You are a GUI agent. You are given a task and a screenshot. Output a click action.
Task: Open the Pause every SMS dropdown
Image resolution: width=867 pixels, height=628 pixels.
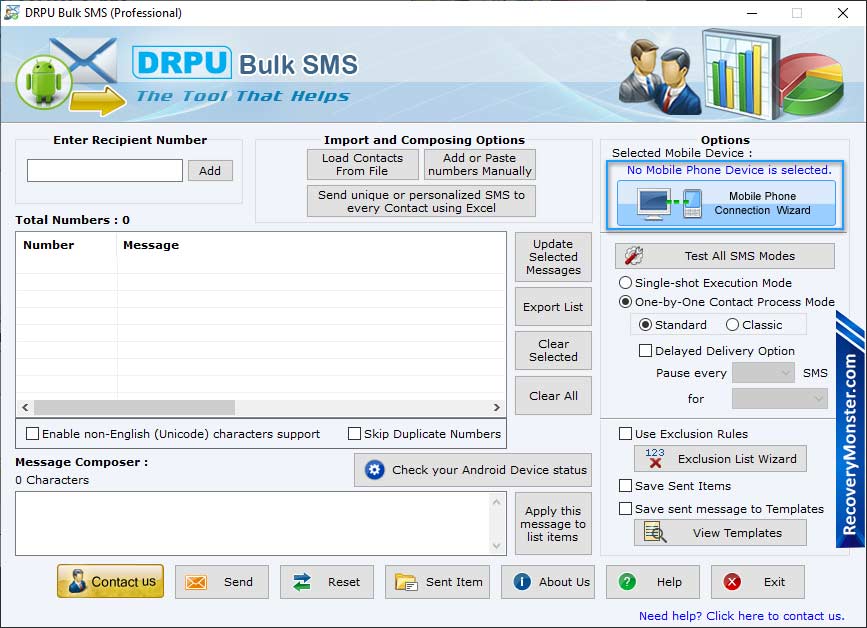[763, 373]
